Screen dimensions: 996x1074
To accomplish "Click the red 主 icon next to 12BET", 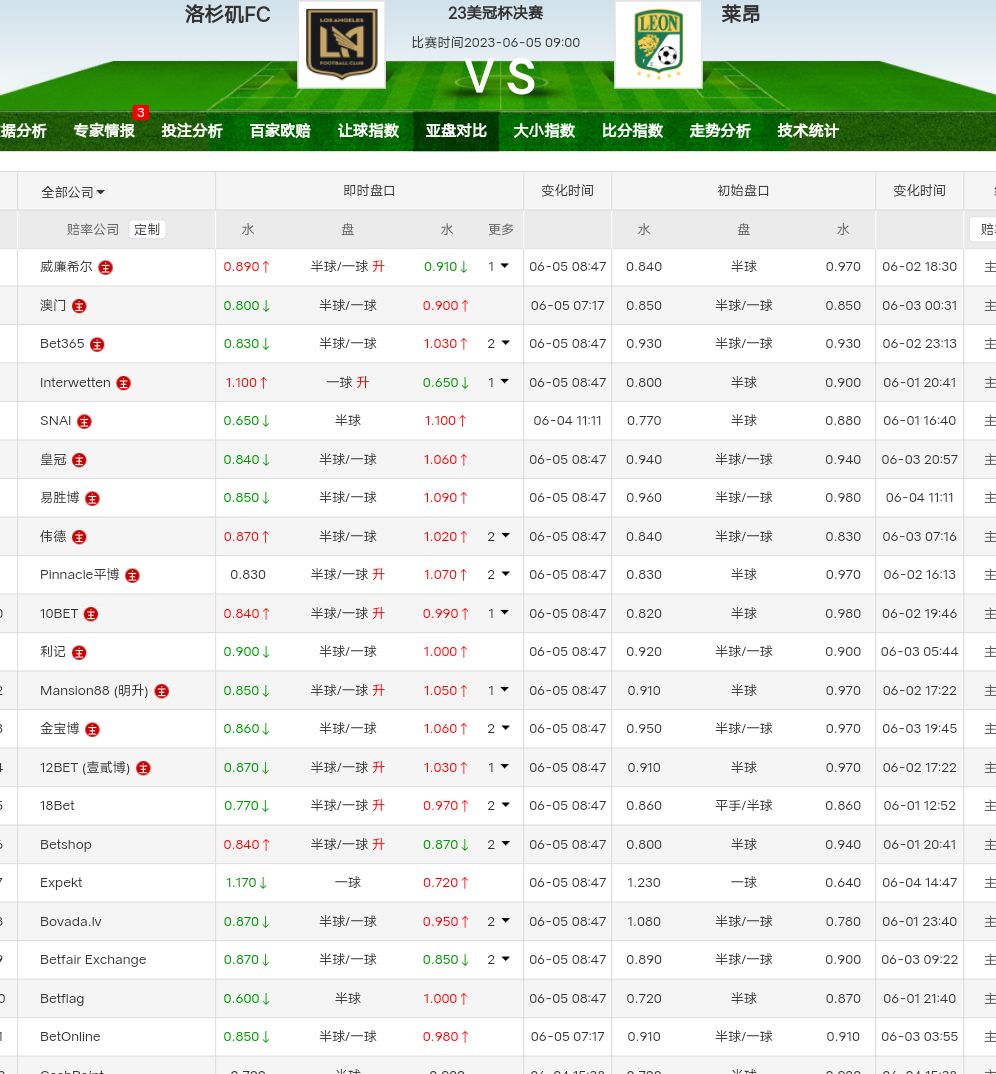I will [143, 769].
